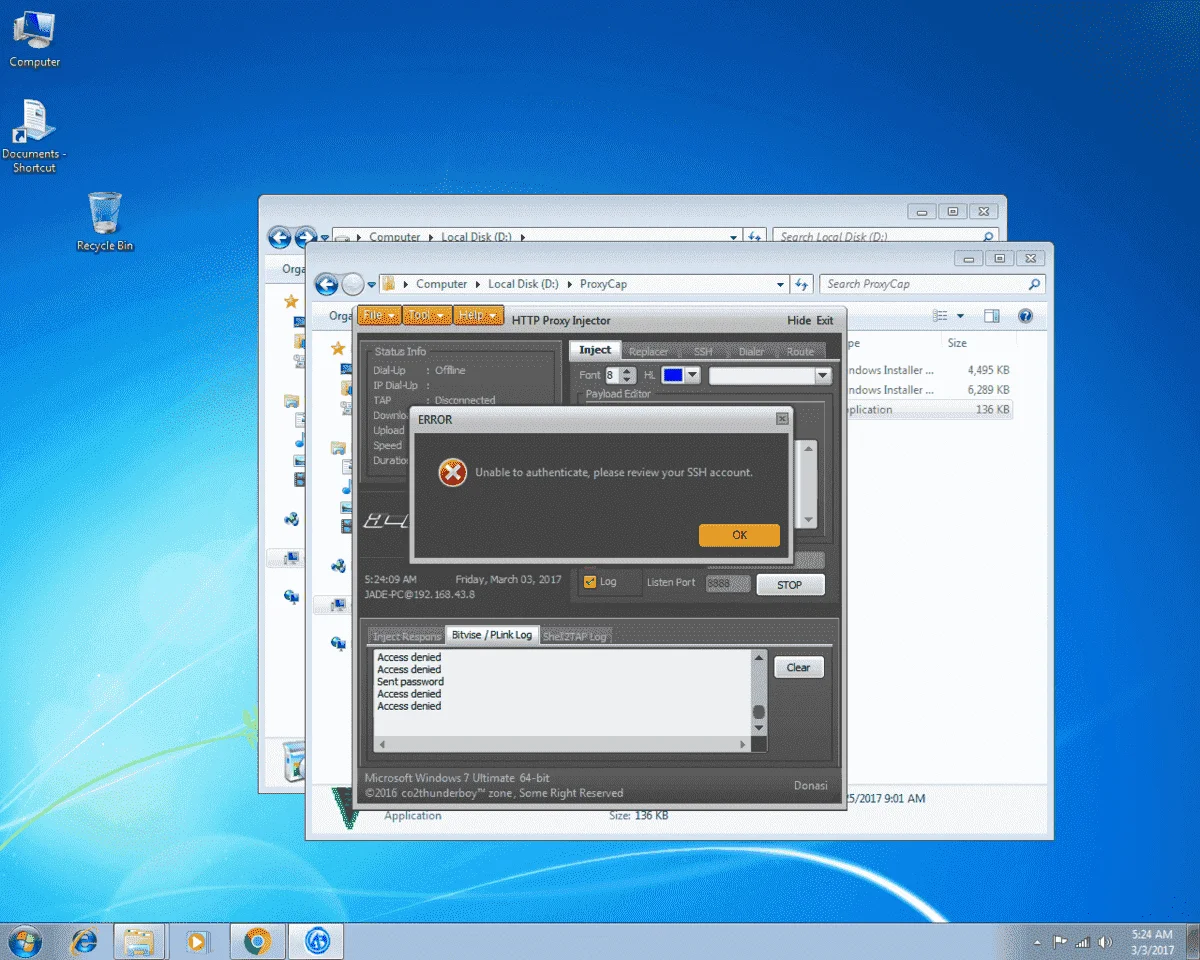Open view options dropdown arrow in ProxyCap
This screenshot has width=1200, height=960.
[961, 316]
